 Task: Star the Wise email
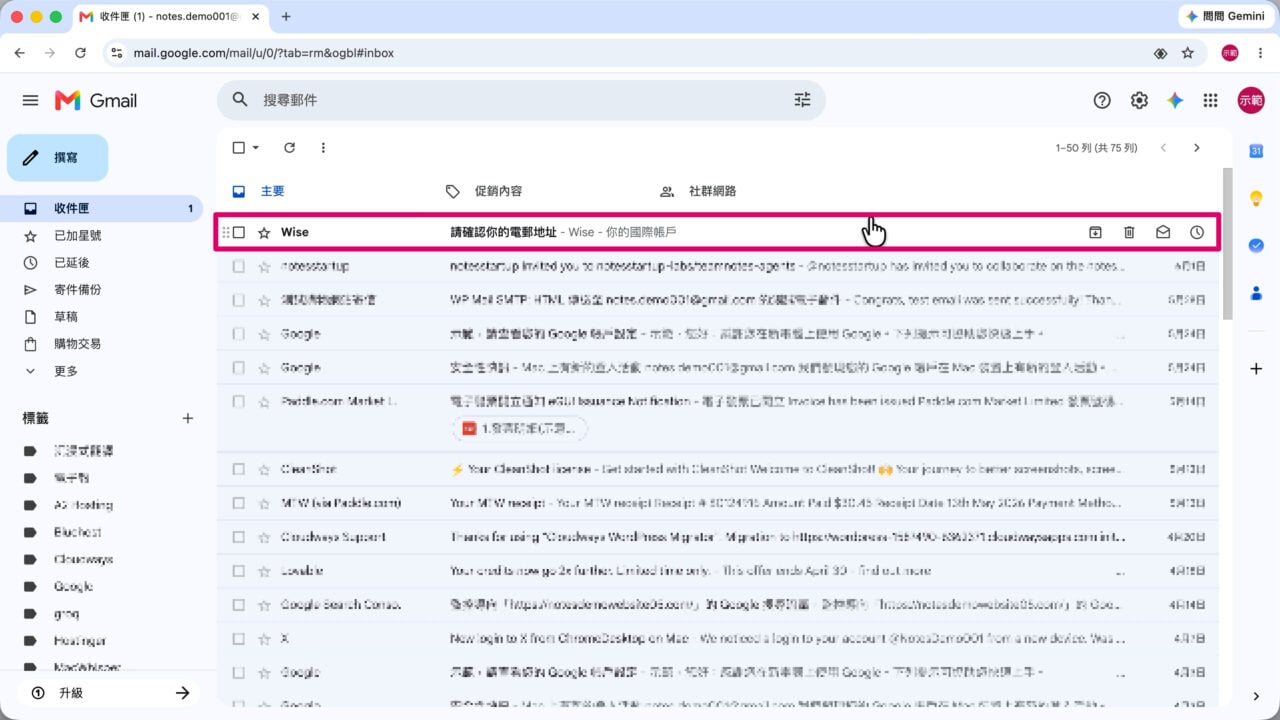coord(264,232)
